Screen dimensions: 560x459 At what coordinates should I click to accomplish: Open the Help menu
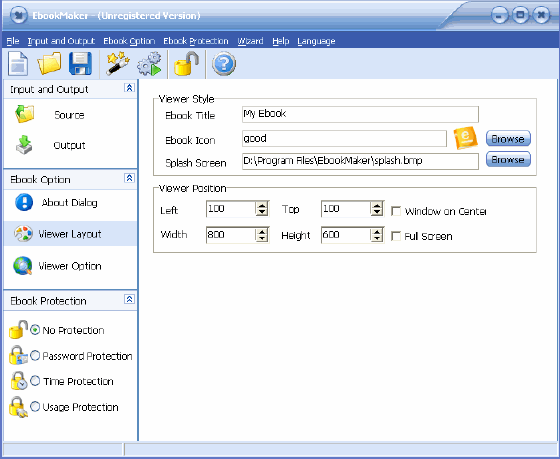(281, 41)
